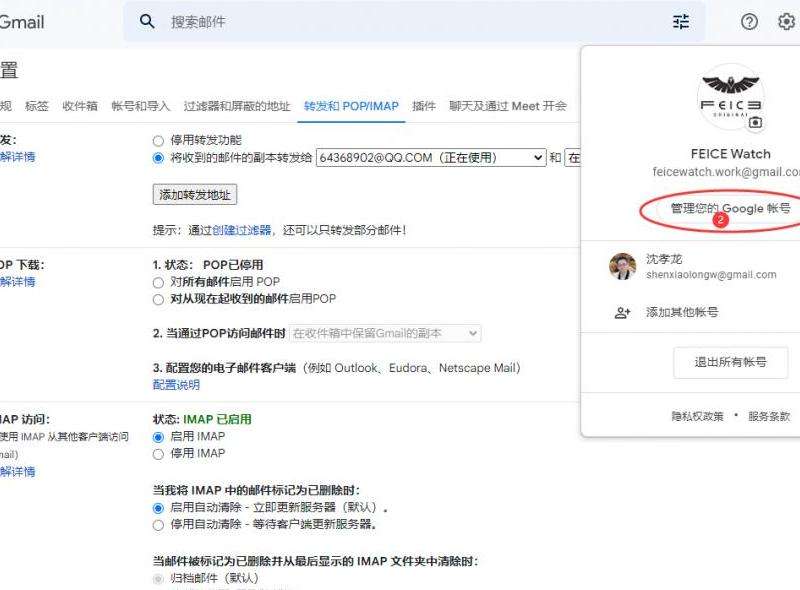Click the add account person icon
Viewport: 800px width, 590px height.
(622, 312)
